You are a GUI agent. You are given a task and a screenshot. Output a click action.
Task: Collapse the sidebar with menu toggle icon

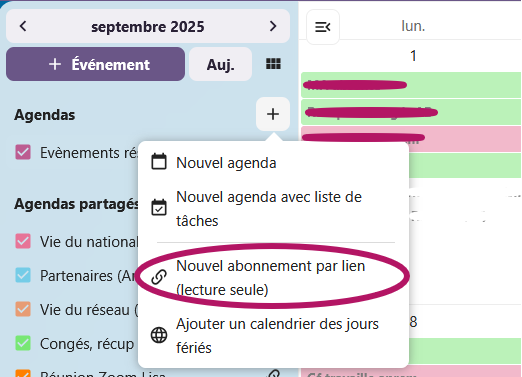click(323, 27)
